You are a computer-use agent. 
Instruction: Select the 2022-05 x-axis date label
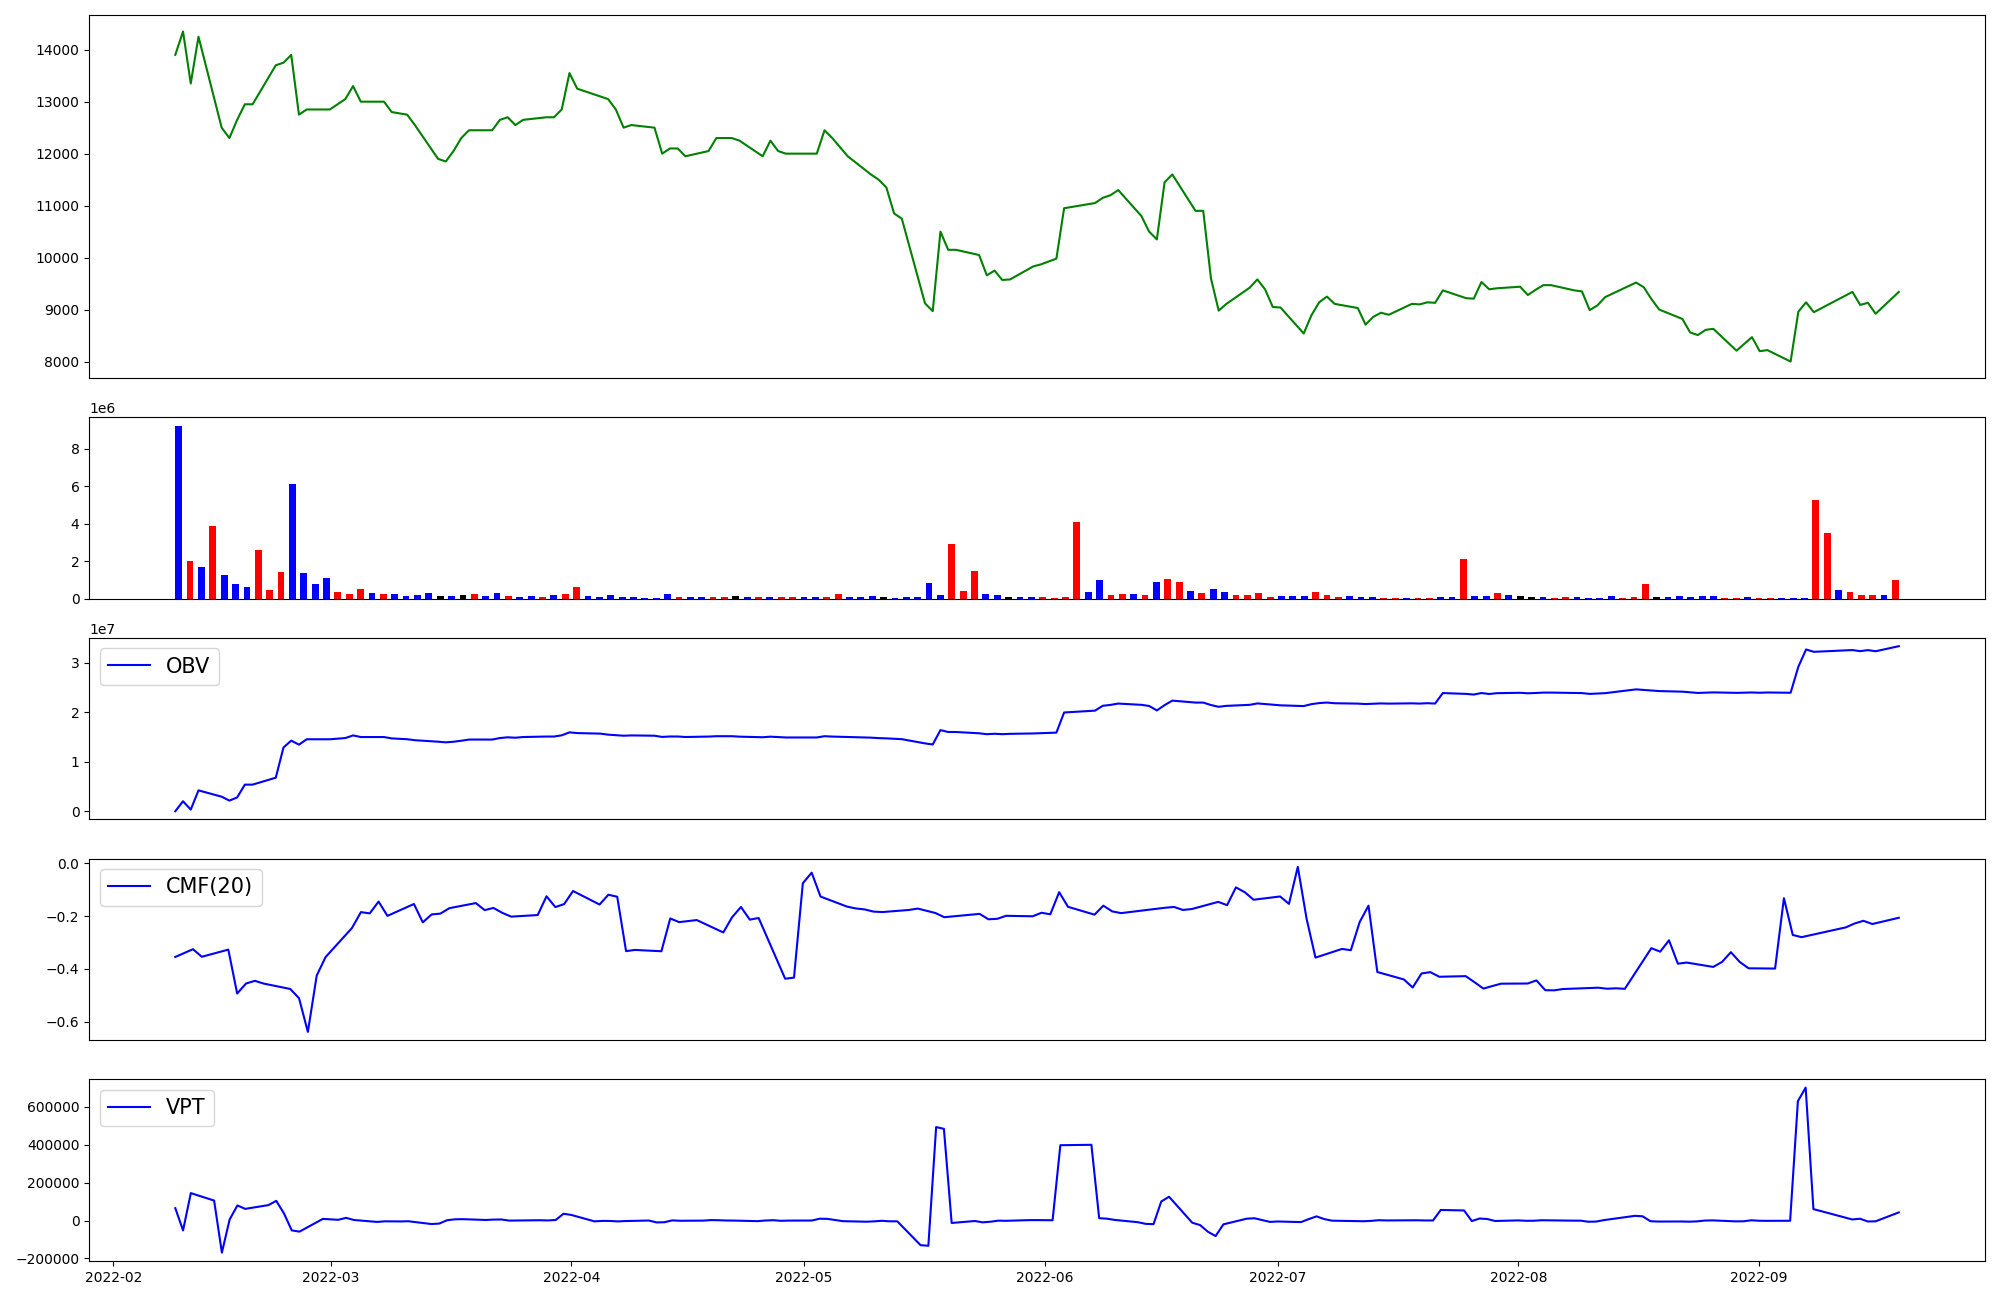coord(803,1276)
